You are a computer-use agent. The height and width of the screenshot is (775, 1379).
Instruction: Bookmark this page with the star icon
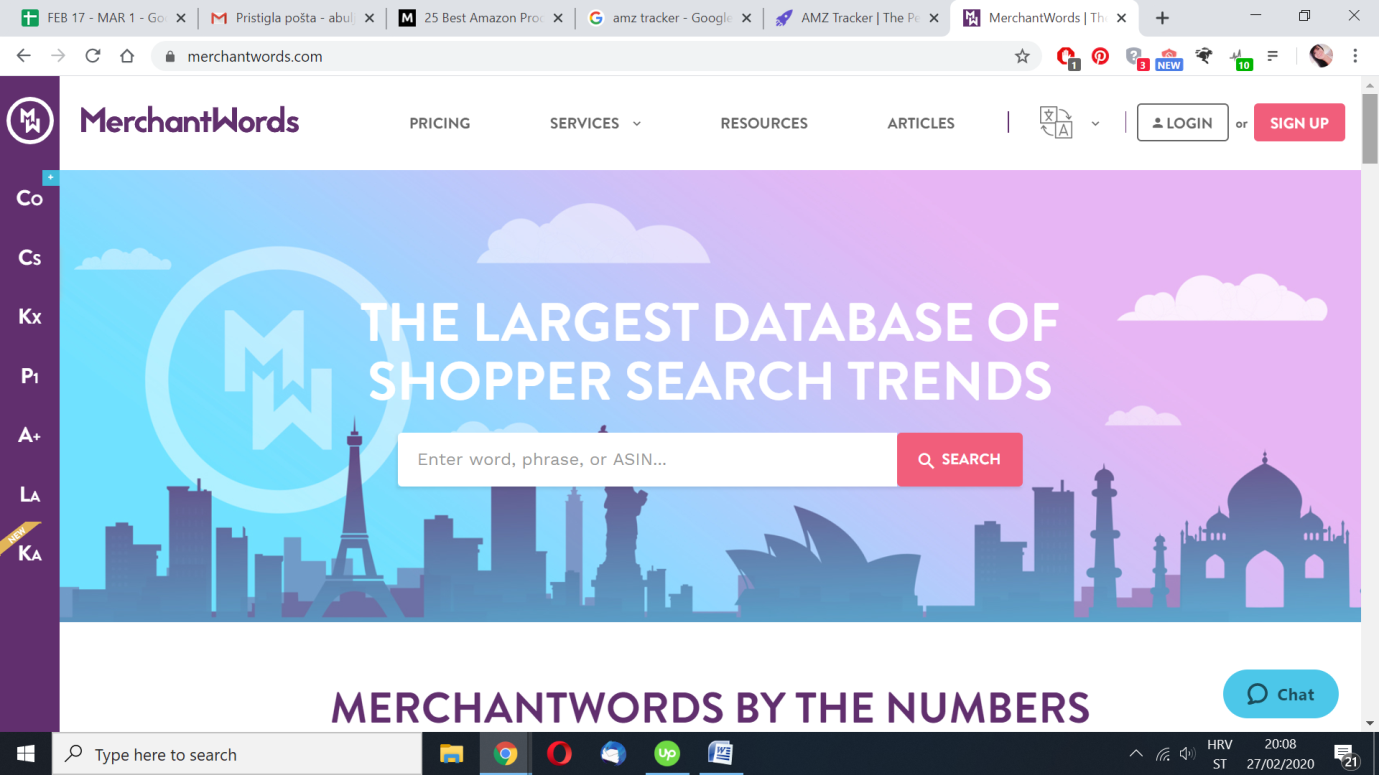(x=1022, y=57)
